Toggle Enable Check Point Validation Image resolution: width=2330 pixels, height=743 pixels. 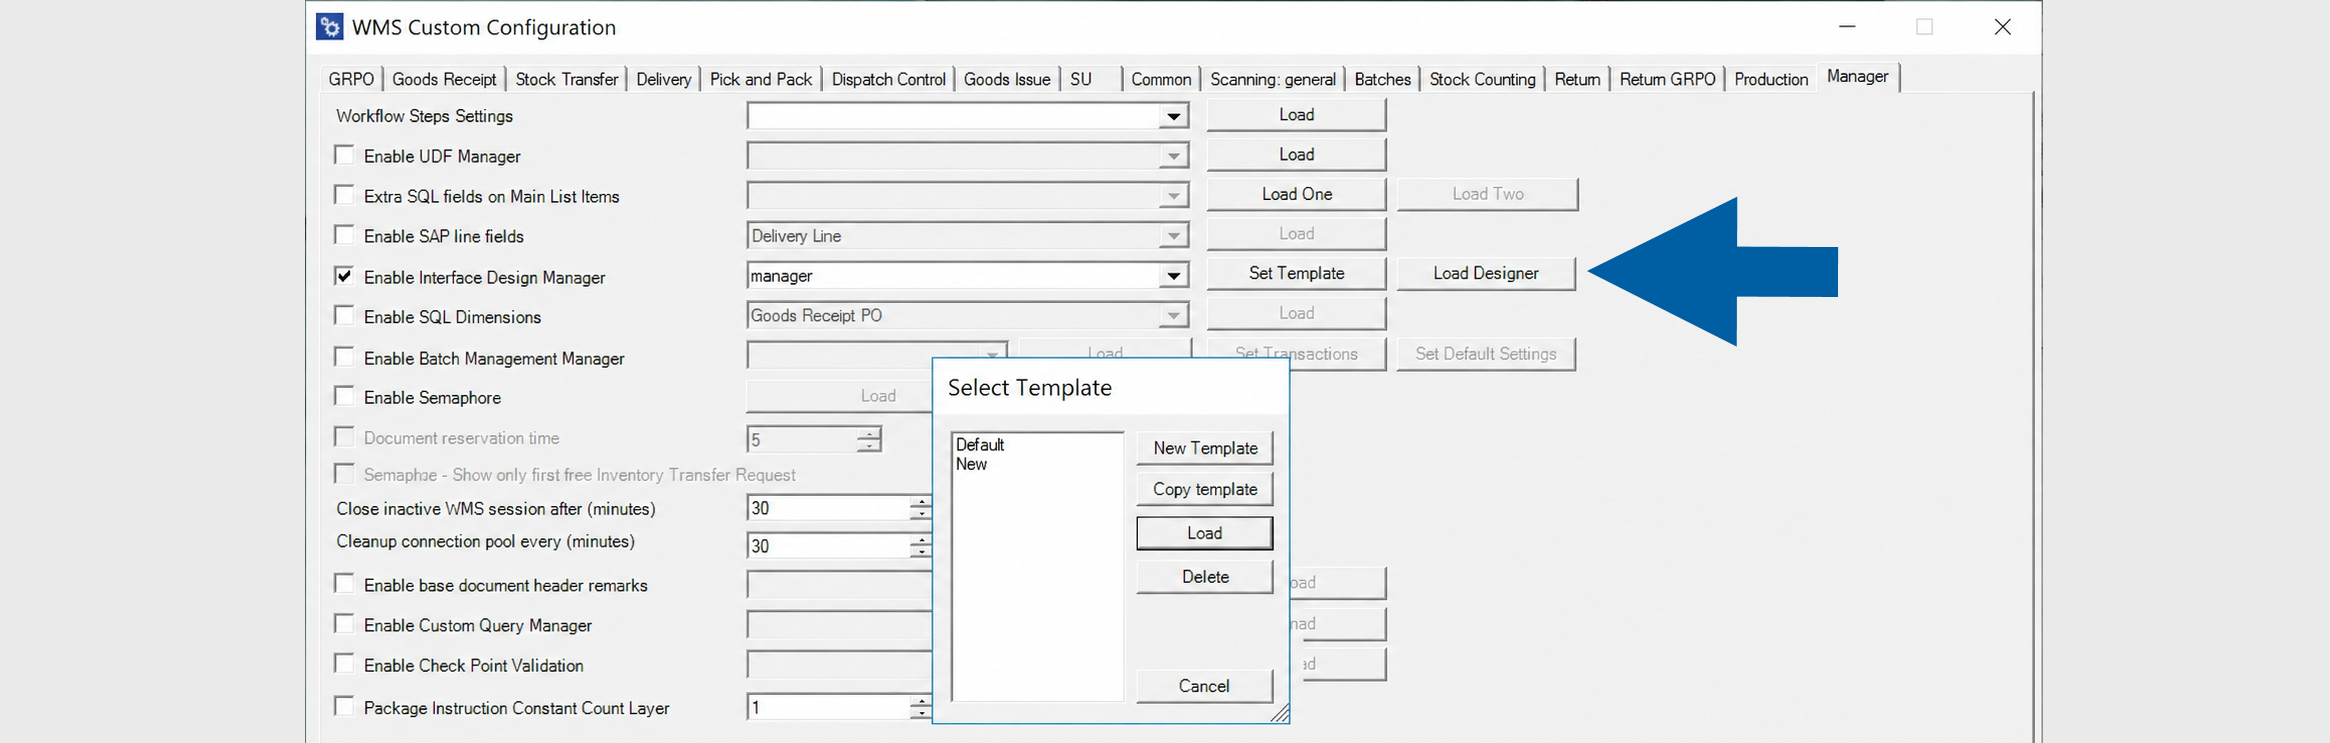pyautogui.click(x=344, y=664)
